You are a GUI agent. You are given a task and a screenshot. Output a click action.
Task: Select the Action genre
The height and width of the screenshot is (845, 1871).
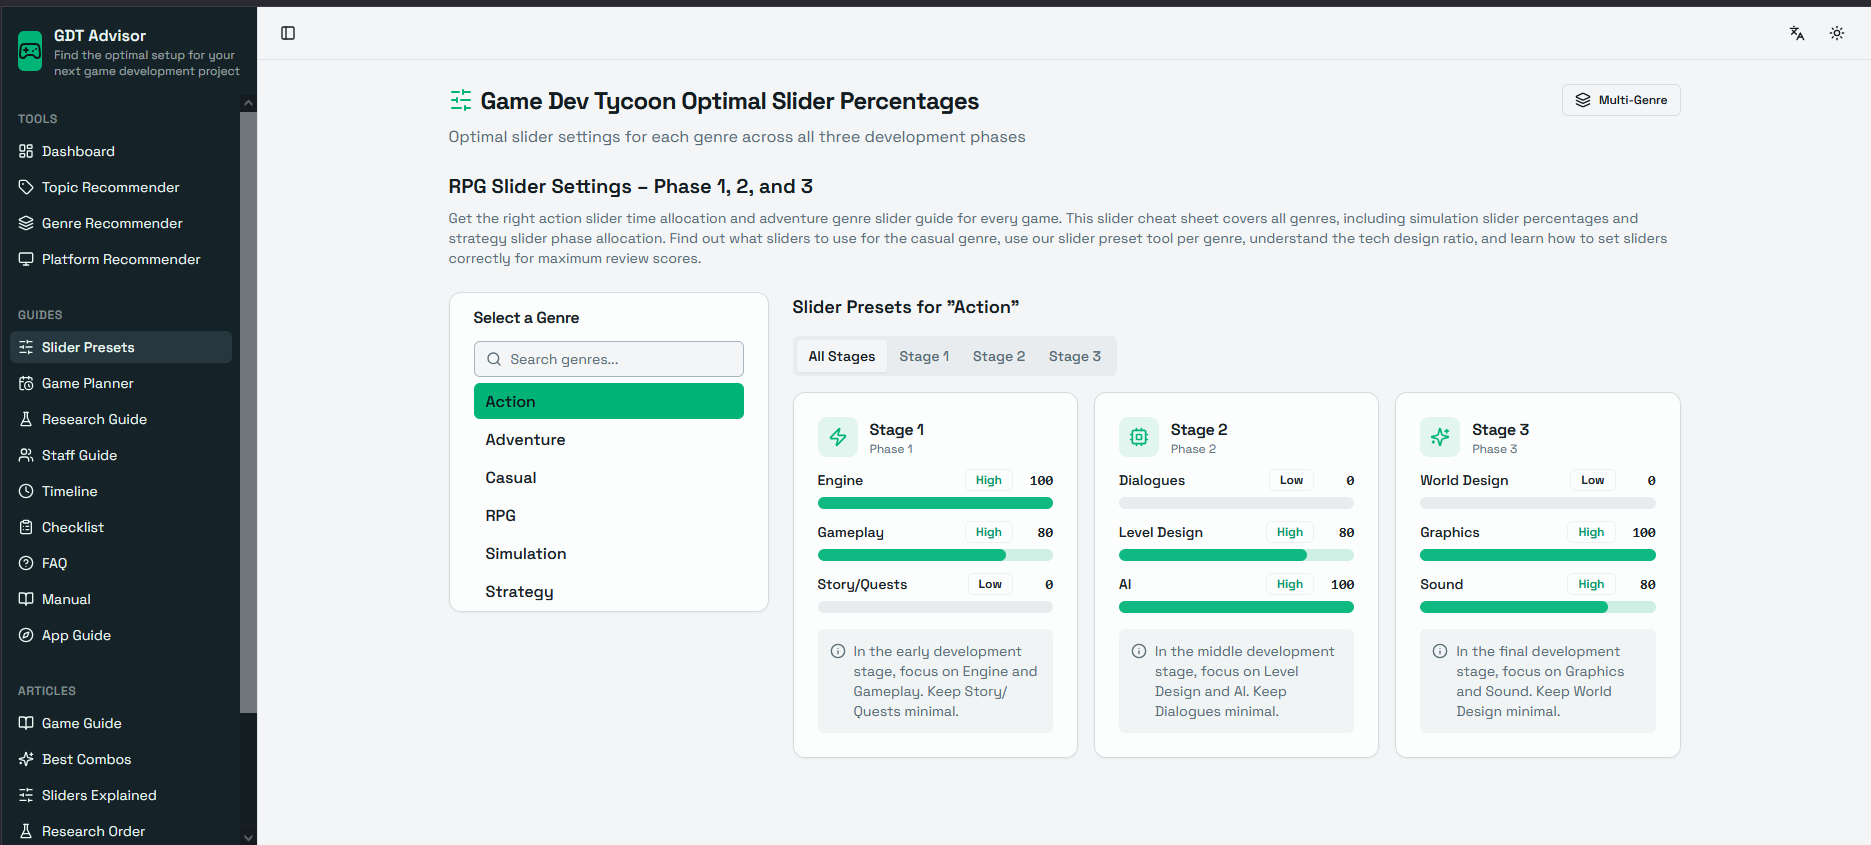point(609,401)
